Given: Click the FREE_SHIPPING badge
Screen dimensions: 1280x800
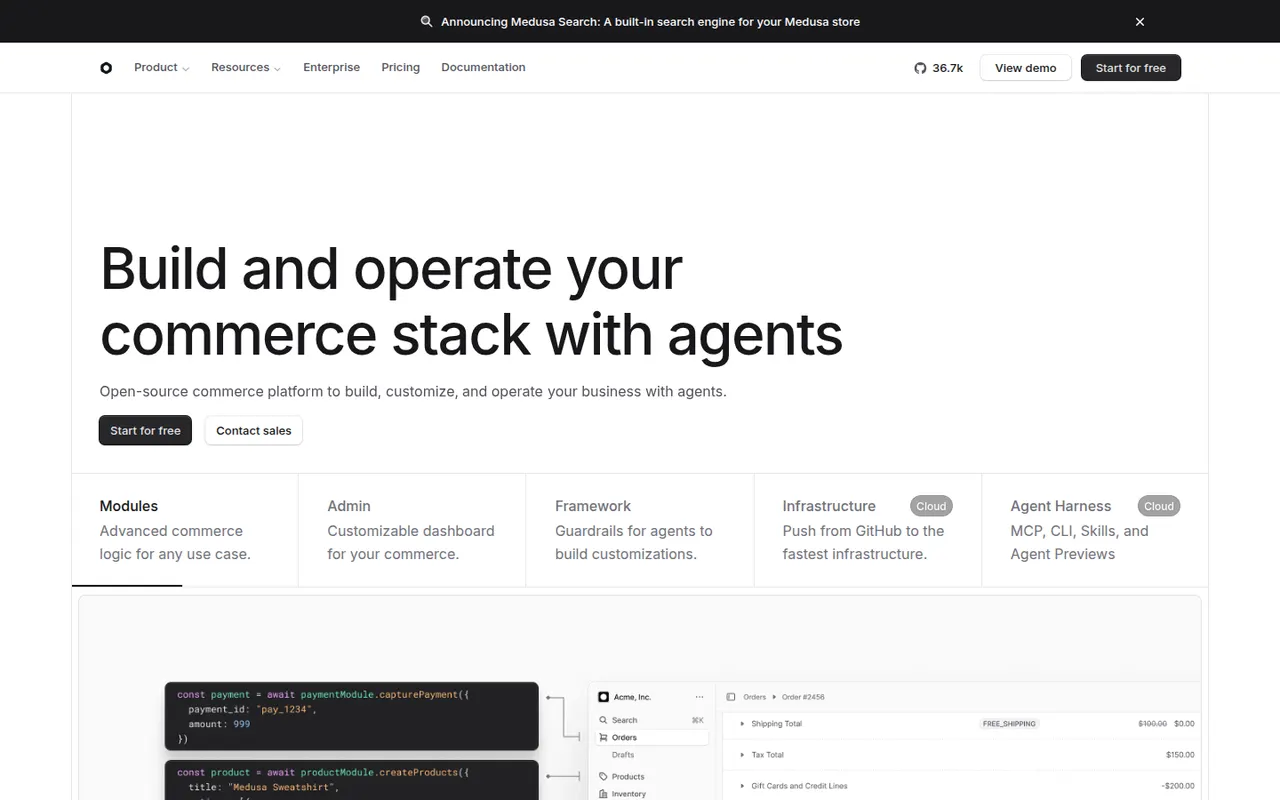Looking at the screenshot, I should pyautogui.click(x=1009, y=724).
